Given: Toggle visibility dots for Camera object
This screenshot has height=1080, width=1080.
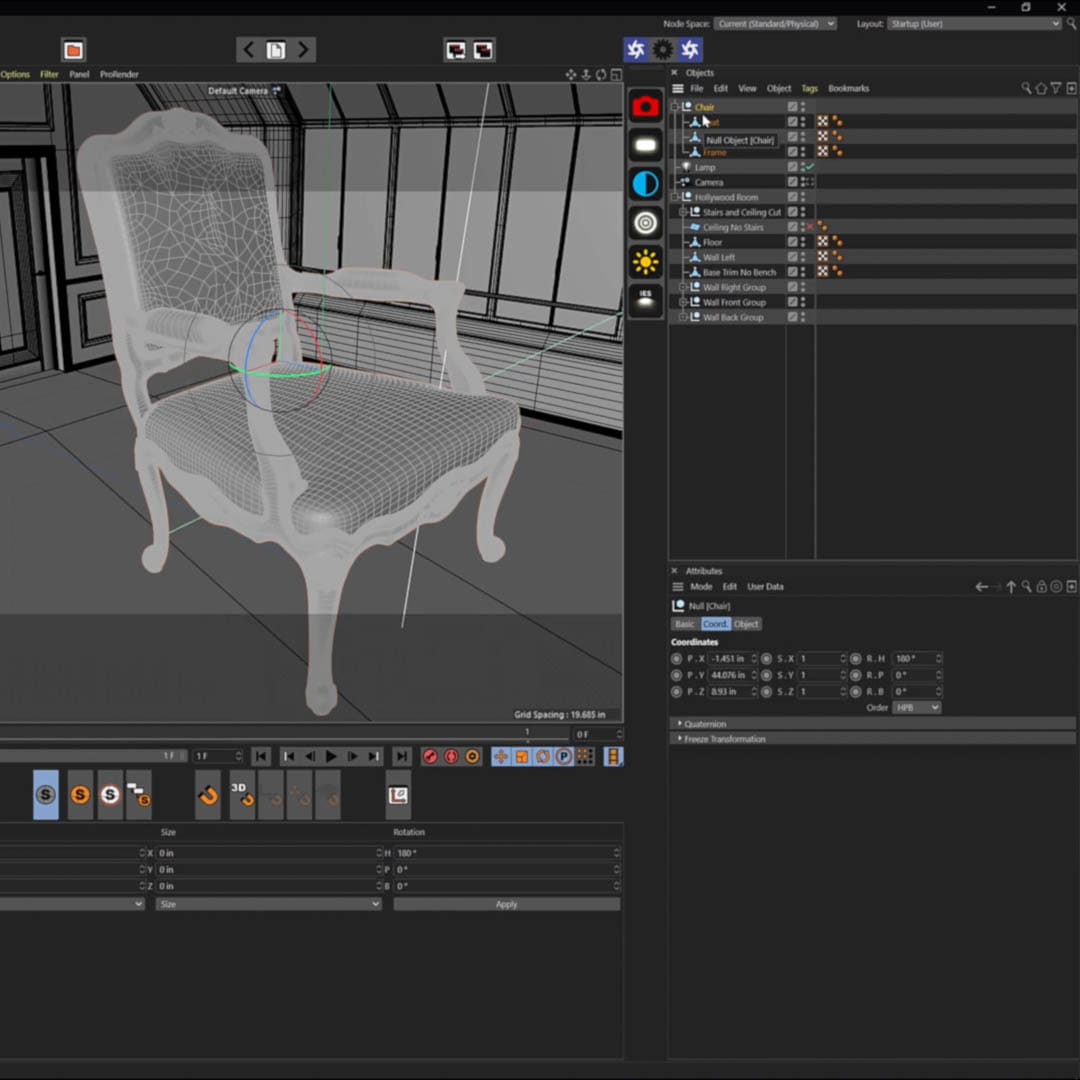Looking at the screenshot, I should point(803,182).
